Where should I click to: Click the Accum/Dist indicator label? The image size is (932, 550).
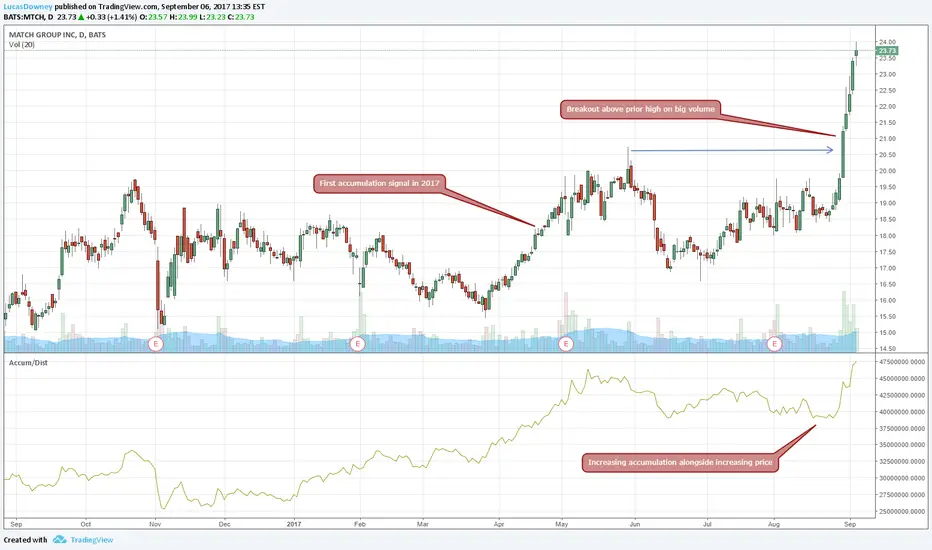pos(28,363)
